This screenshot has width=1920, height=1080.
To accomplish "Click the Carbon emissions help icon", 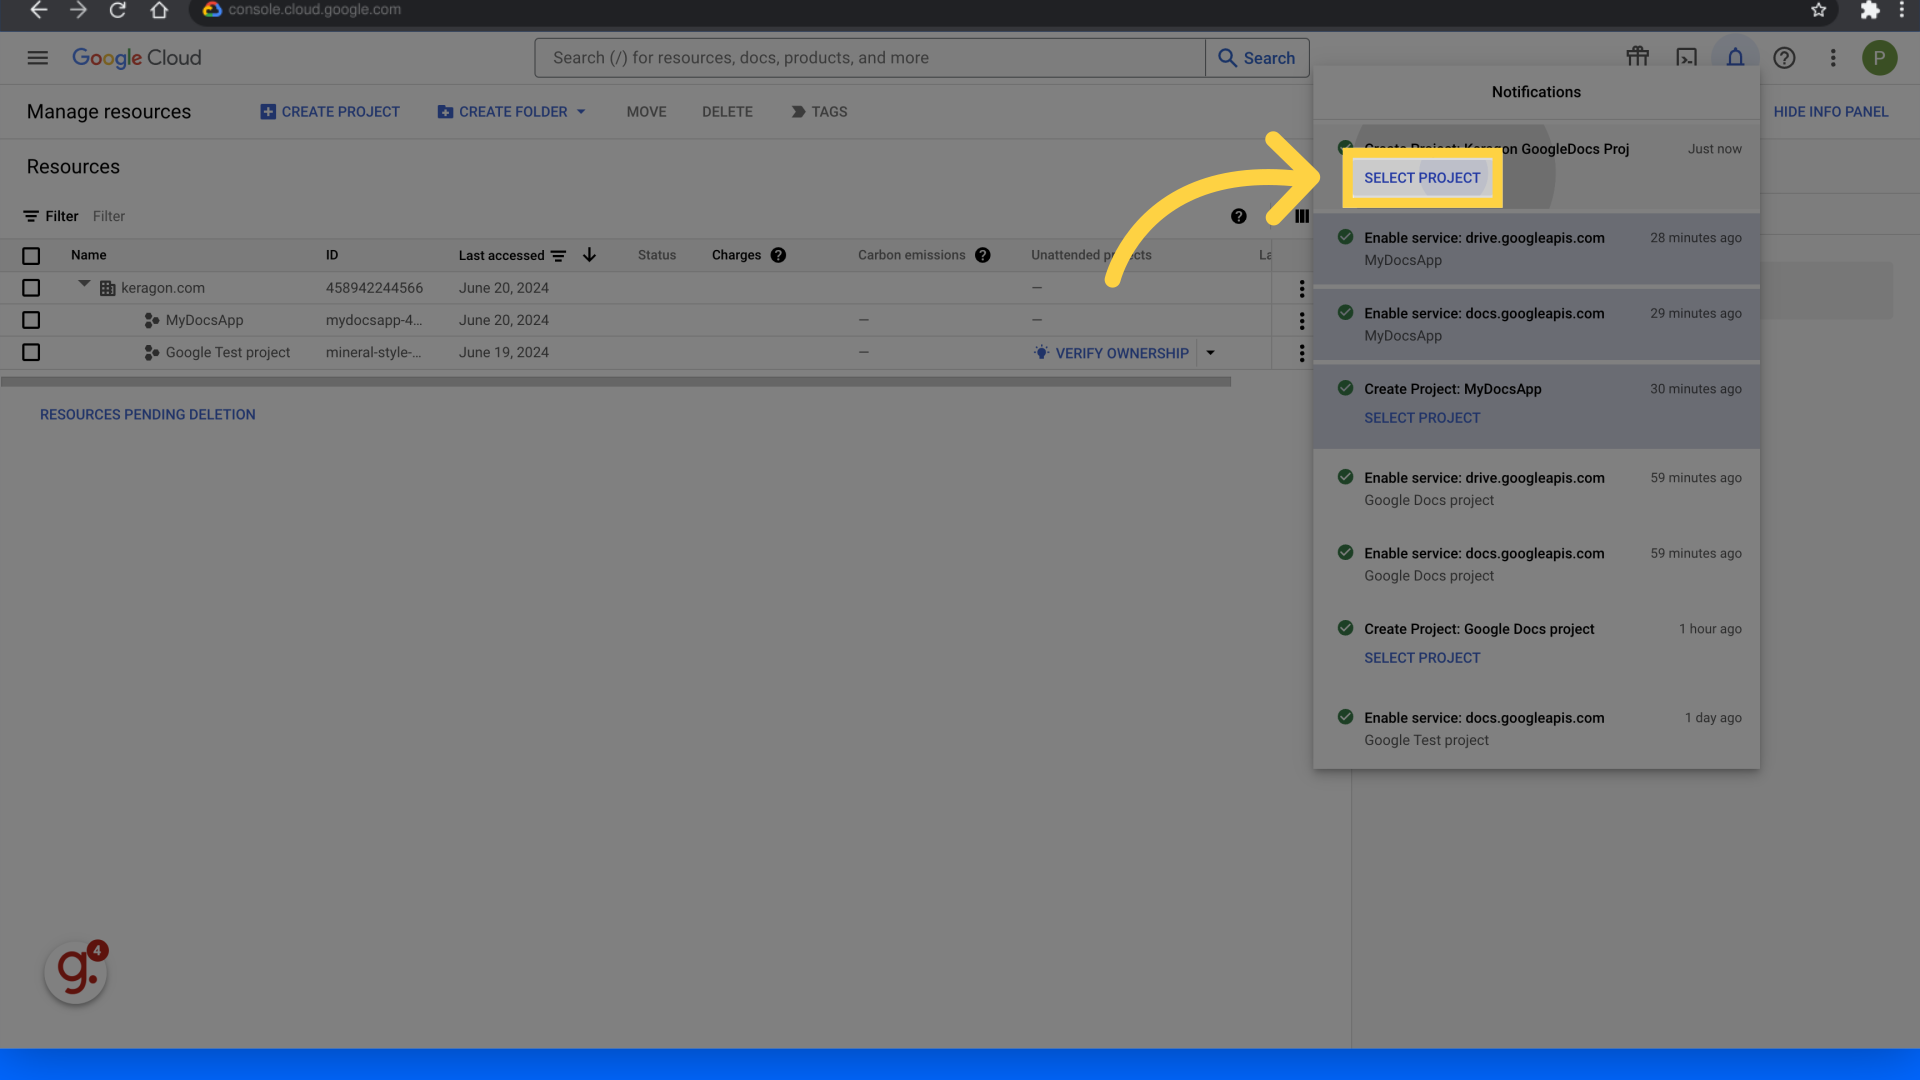I will point(982,255).
